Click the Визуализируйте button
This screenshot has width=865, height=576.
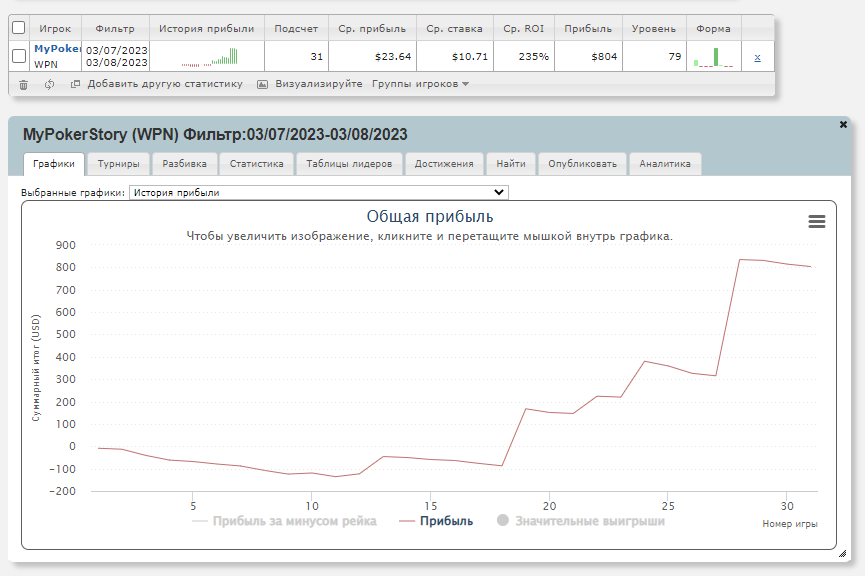pos(318,84)
